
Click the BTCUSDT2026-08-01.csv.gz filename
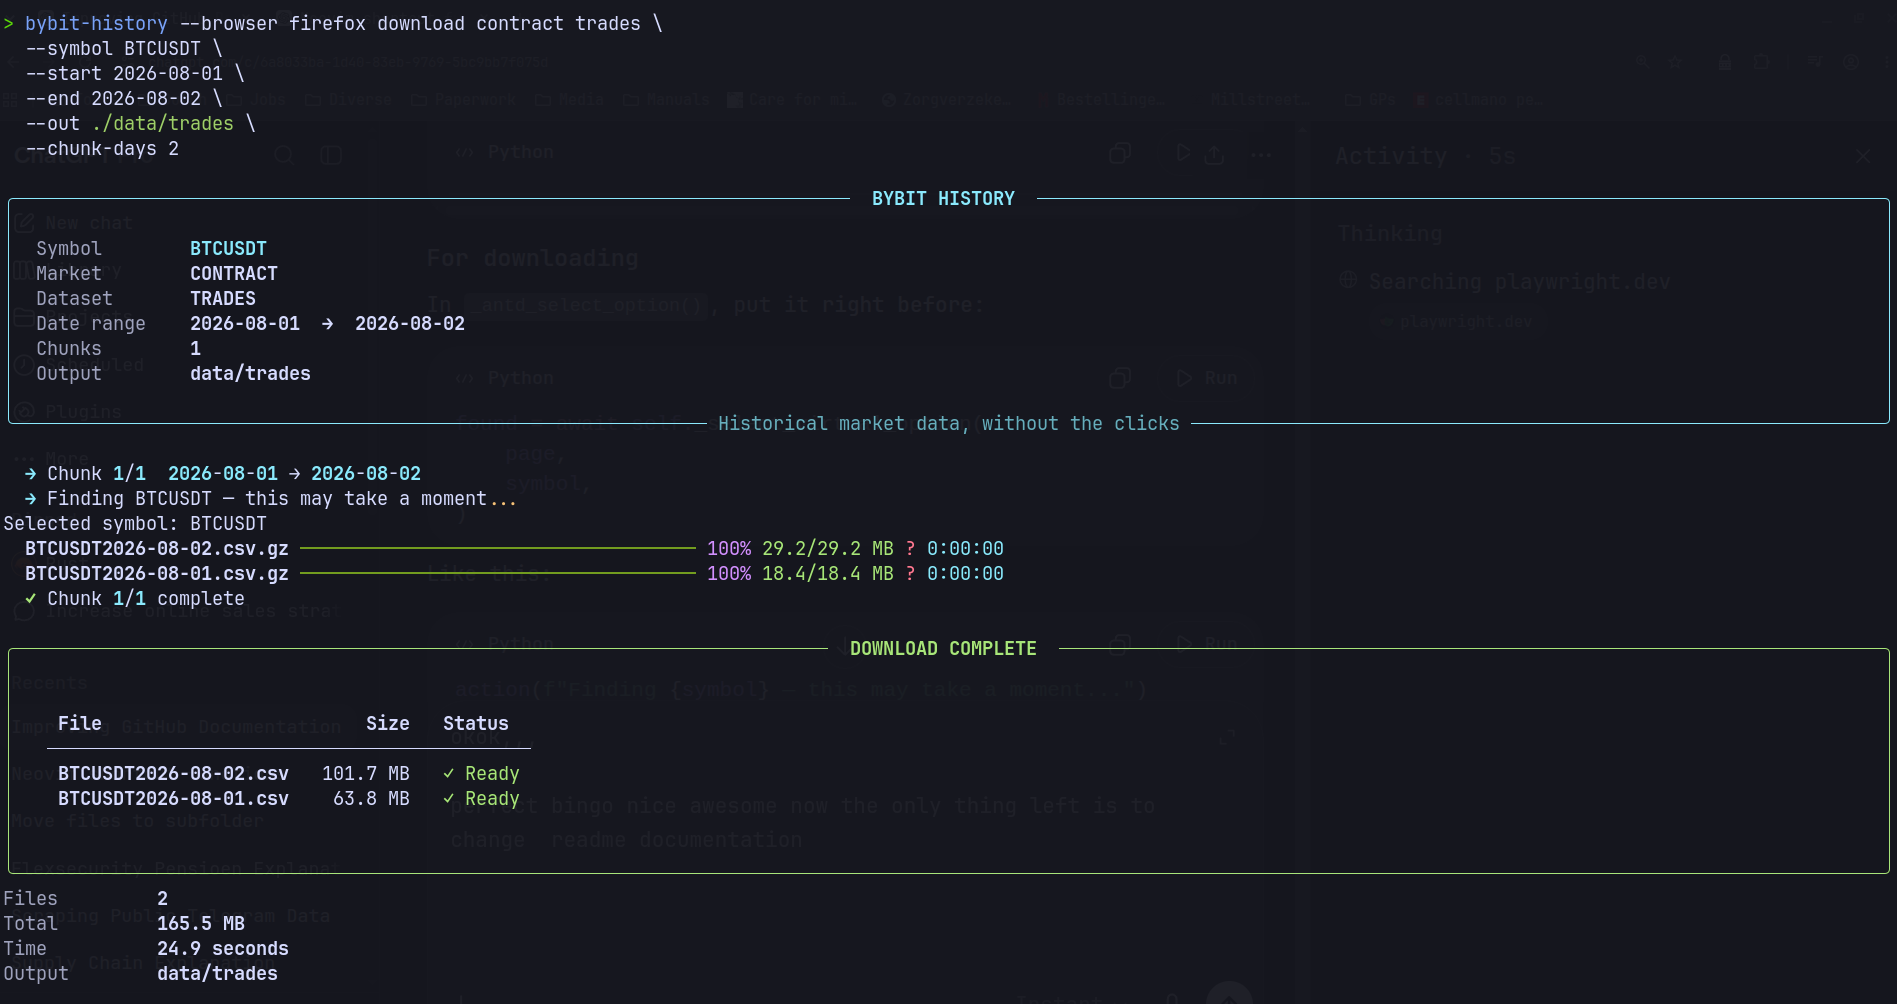tap(157, 573)
